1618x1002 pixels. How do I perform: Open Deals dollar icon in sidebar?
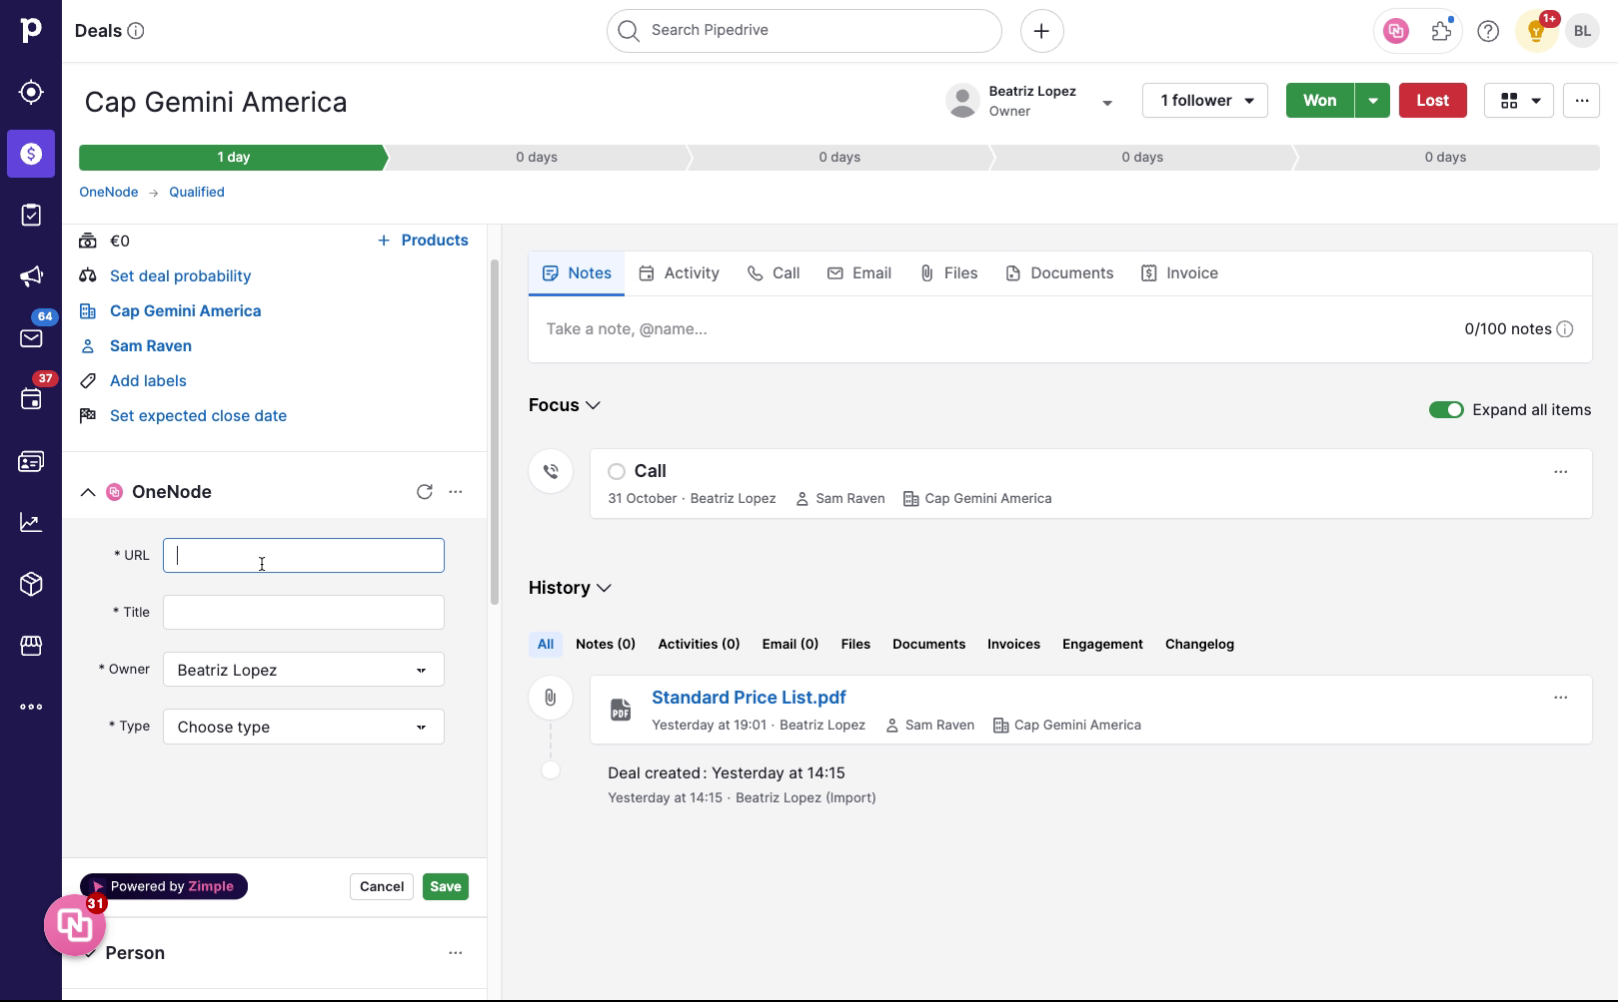[x=31, y=154]
